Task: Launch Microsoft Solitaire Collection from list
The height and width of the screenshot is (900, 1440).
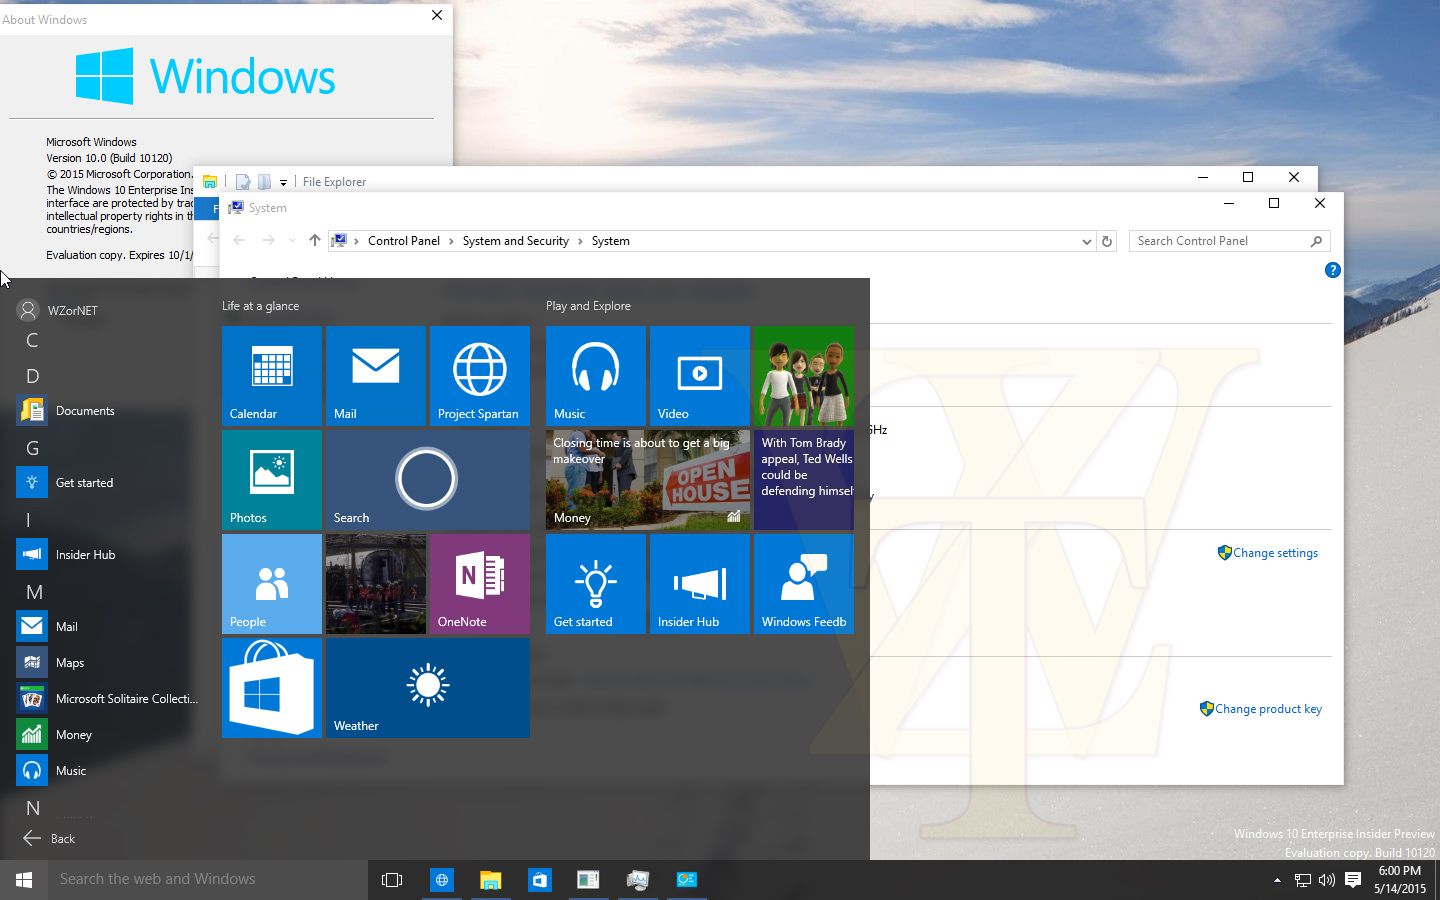Action: pyautogui.click(x=108, y=699)
